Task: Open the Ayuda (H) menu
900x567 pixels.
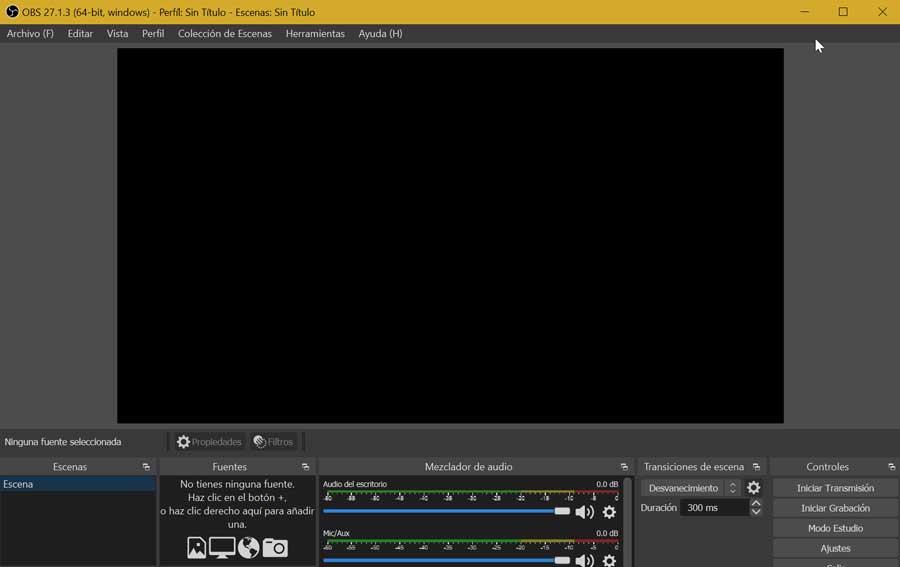Action: point(380,34)
